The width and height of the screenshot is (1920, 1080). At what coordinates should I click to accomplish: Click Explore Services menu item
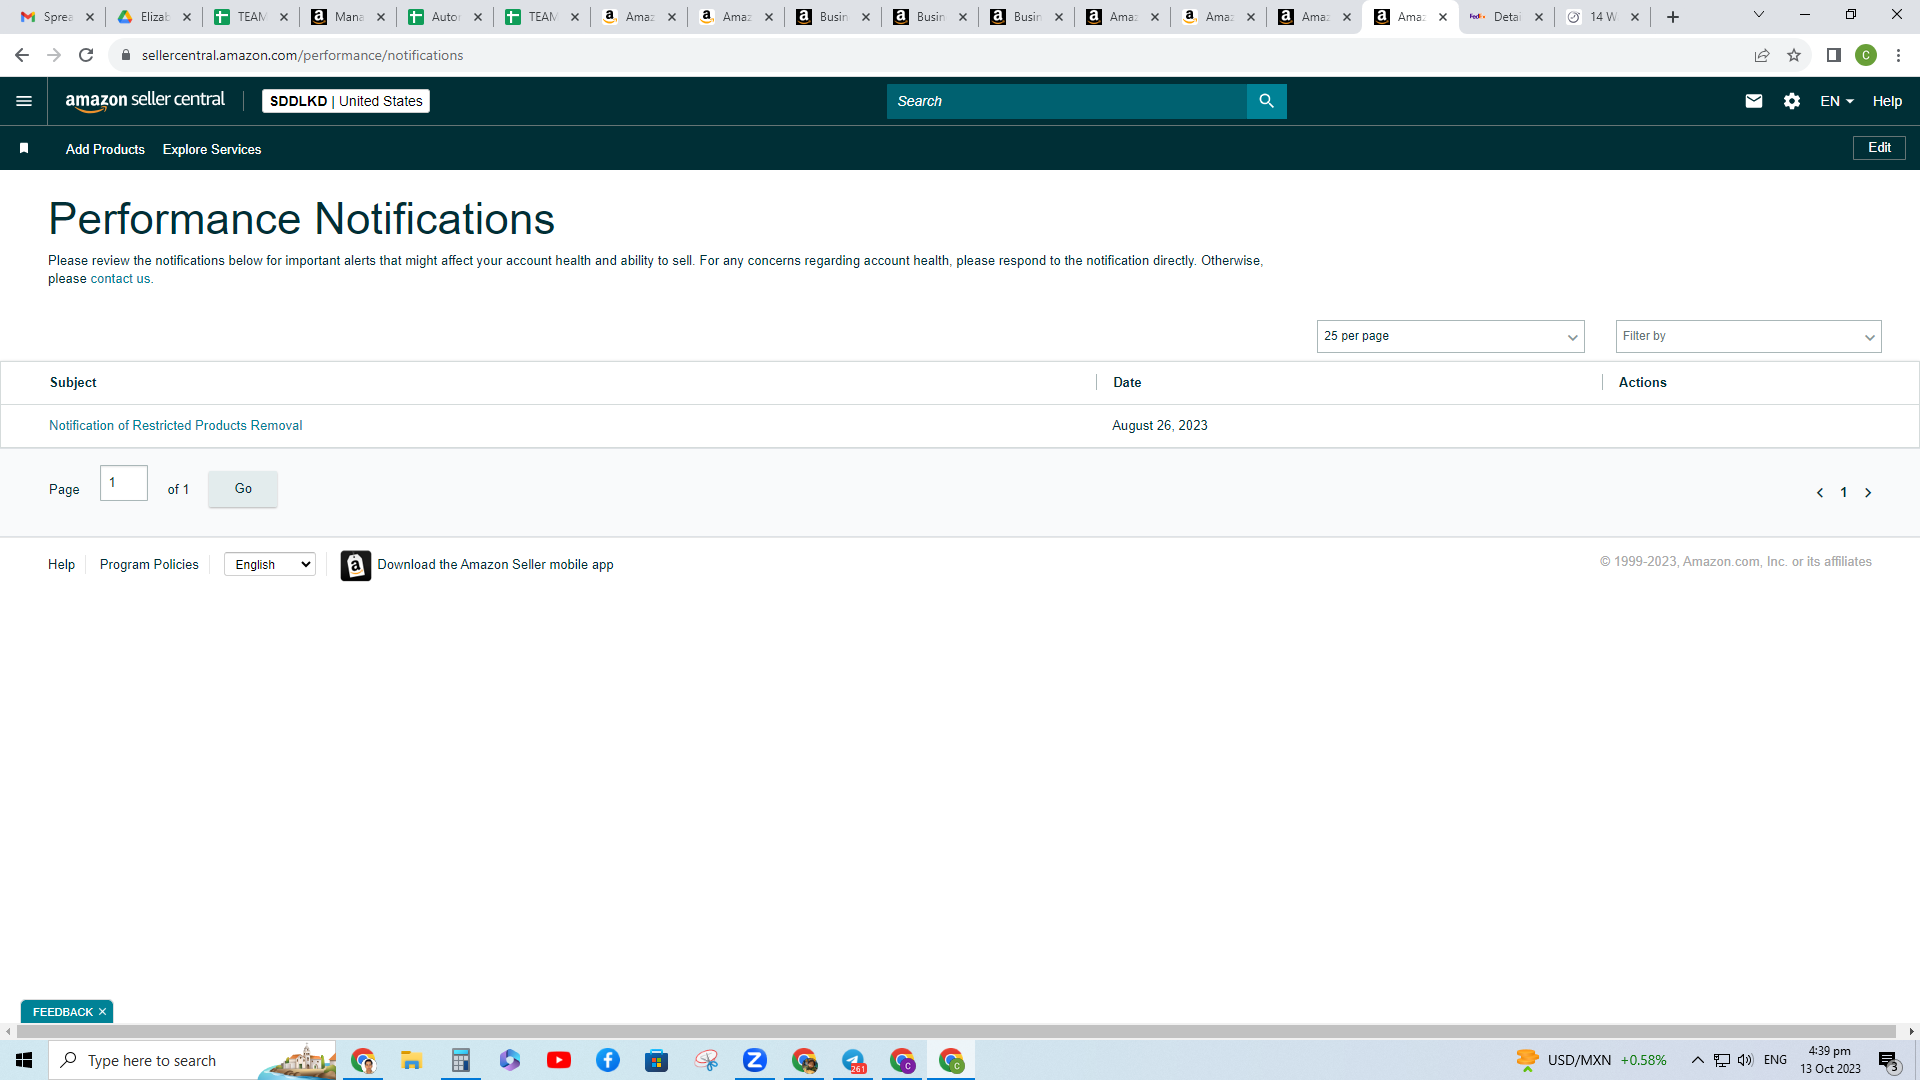click(212, 149)
